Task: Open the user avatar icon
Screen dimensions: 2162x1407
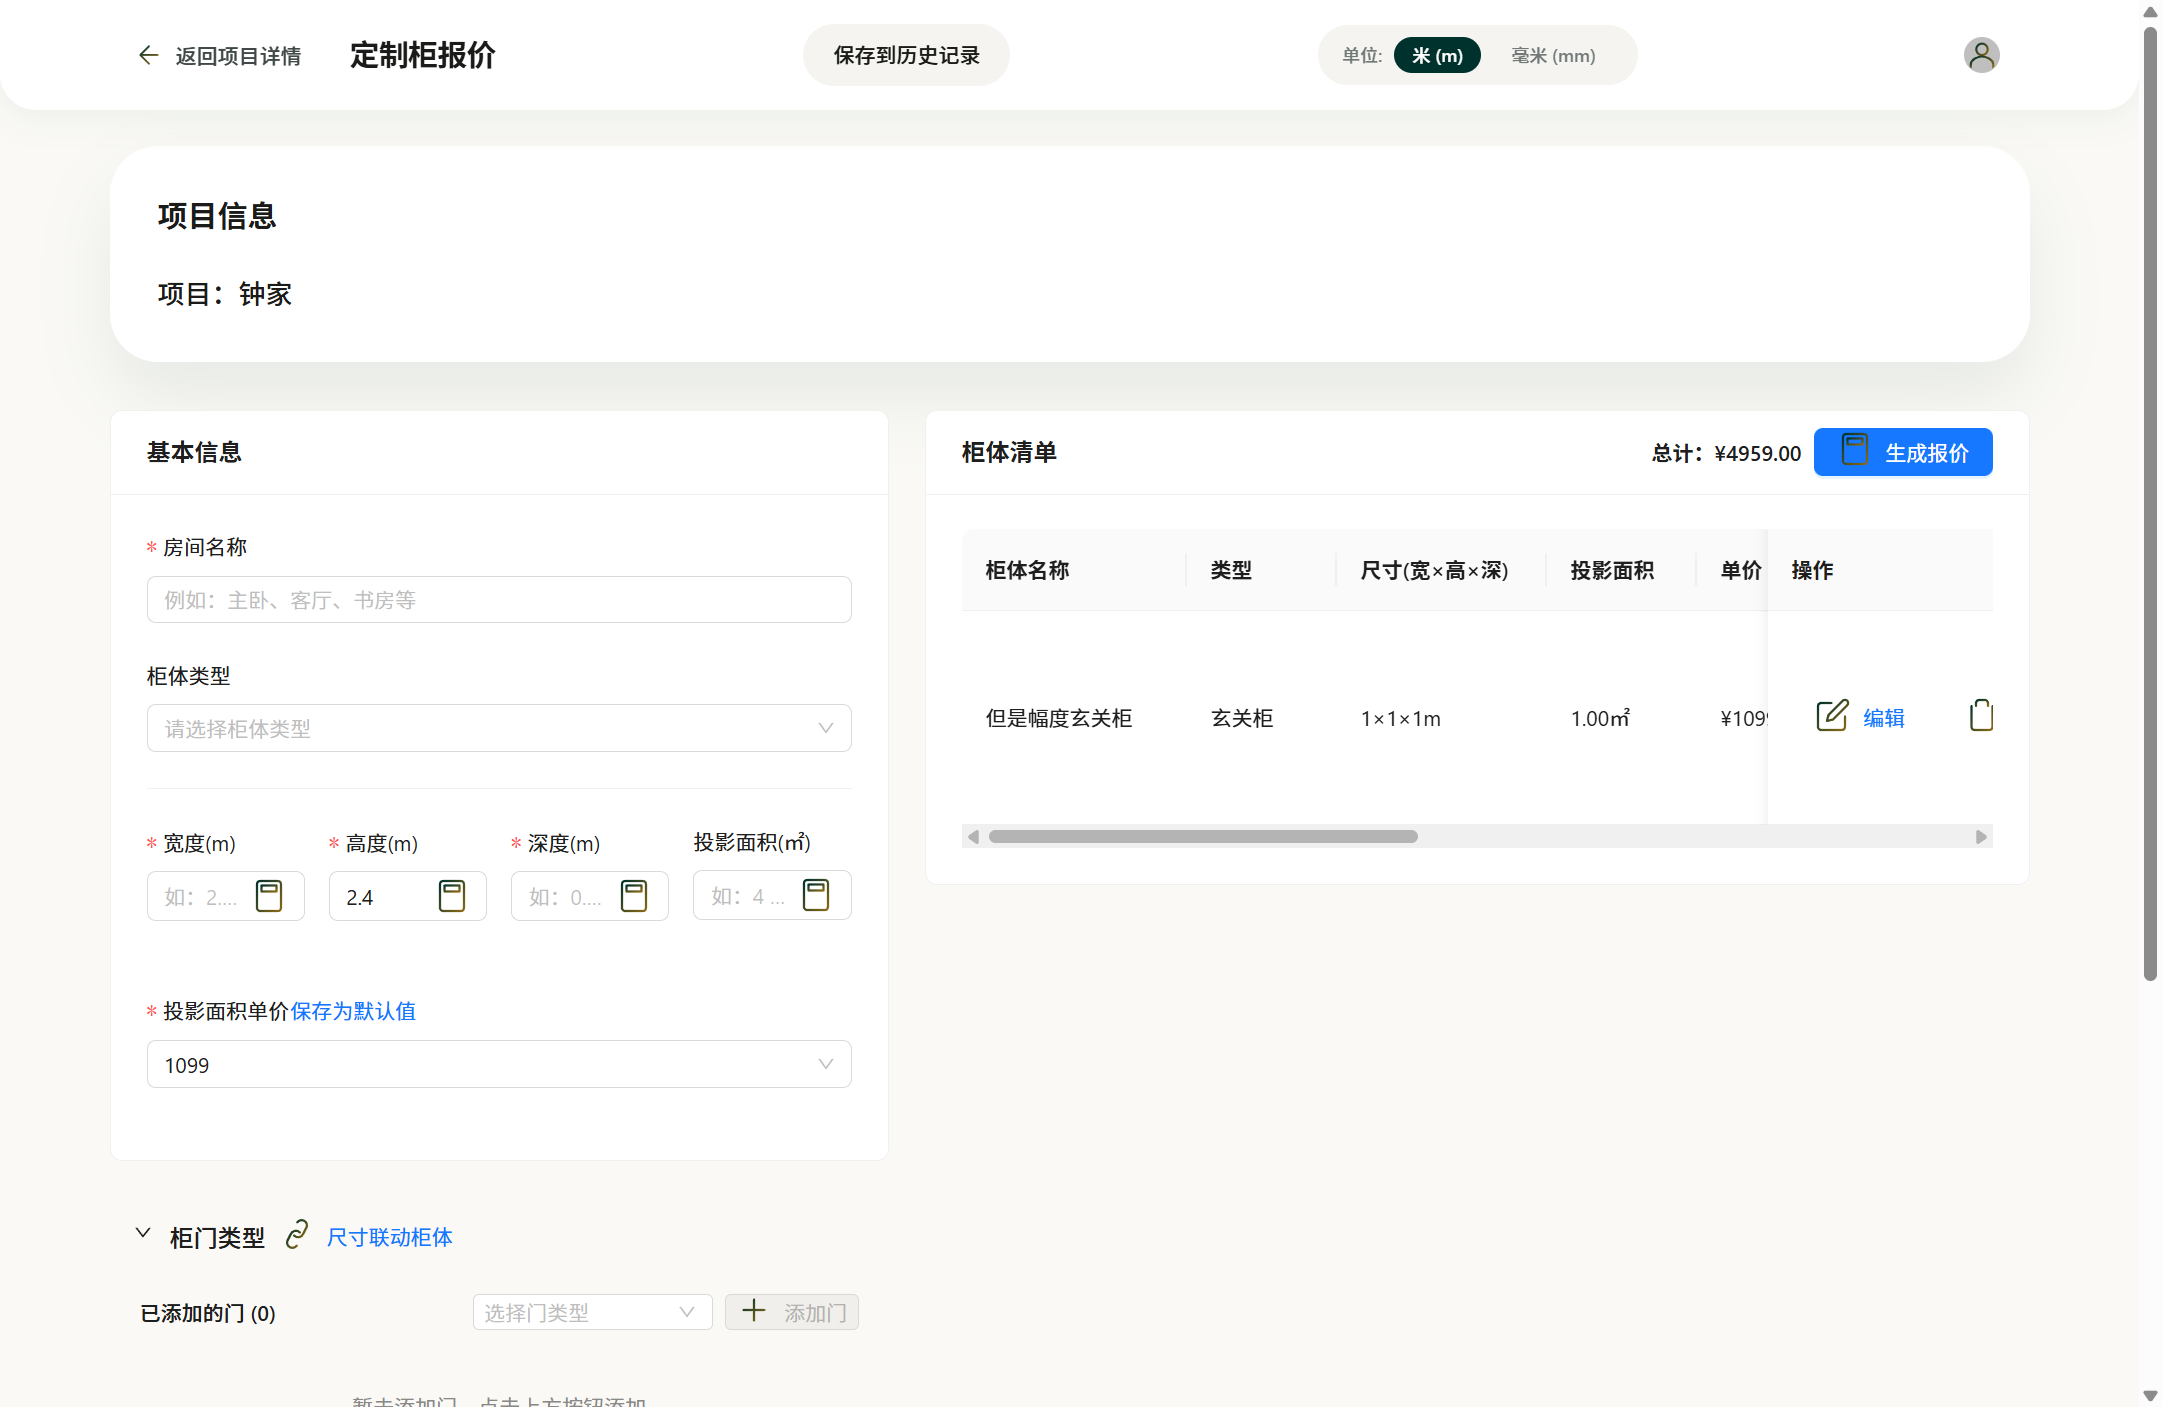Action: coord(1981,55)
